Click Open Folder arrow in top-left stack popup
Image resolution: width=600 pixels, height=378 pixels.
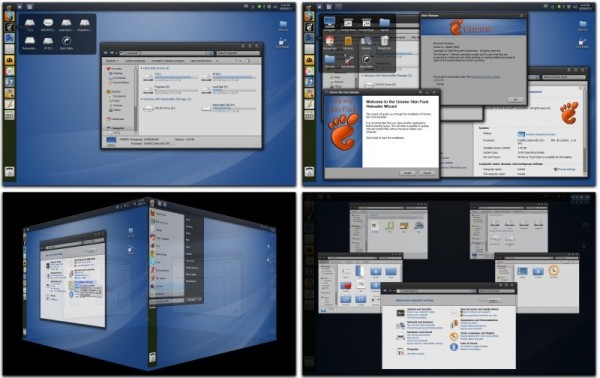click(x=66, y=41)
